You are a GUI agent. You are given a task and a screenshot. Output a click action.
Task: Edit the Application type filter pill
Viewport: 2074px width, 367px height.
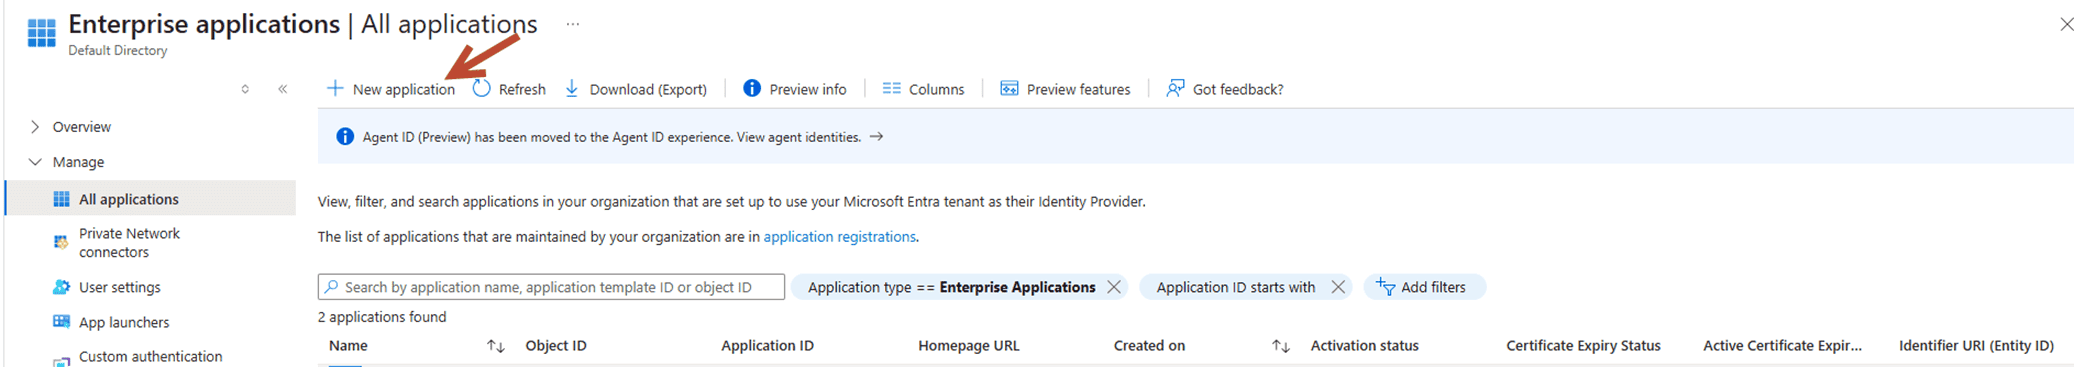click(951, 287)
